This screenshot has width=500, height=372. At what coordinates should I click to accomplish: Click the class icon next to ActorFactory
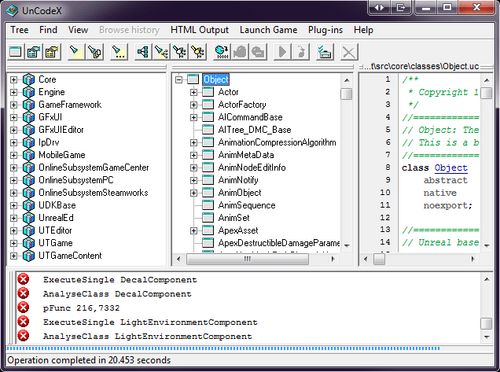(x=208, y=105)
